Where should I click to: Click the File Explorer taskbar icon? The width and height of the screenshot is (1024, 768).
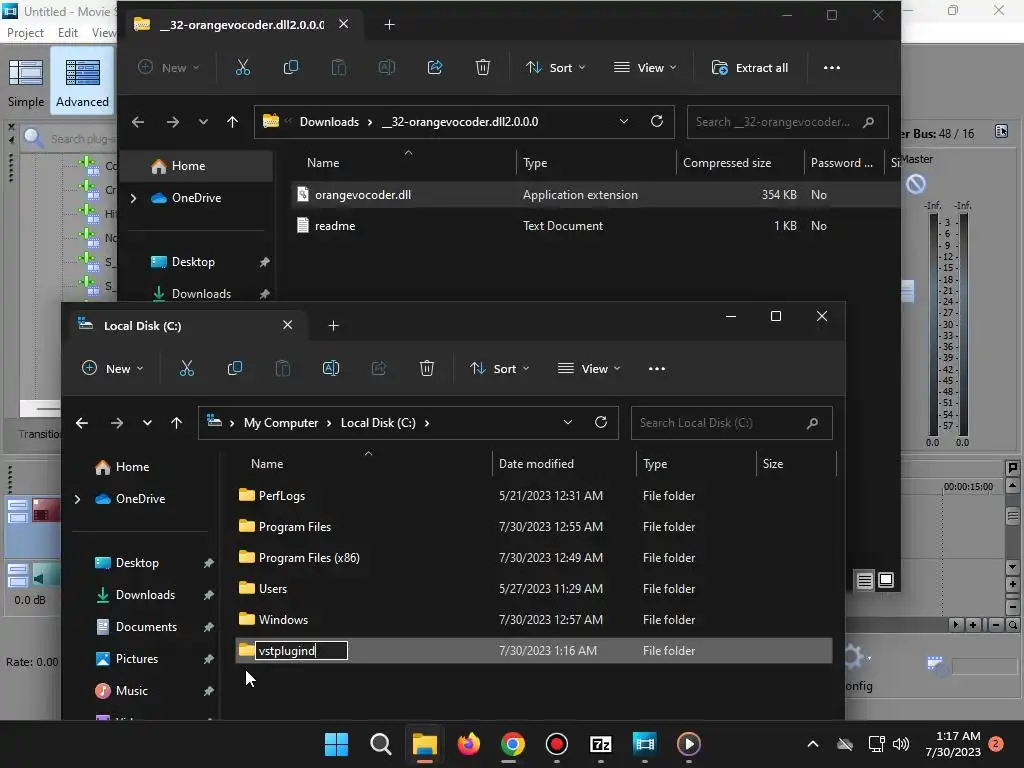(x=424, y=744)
